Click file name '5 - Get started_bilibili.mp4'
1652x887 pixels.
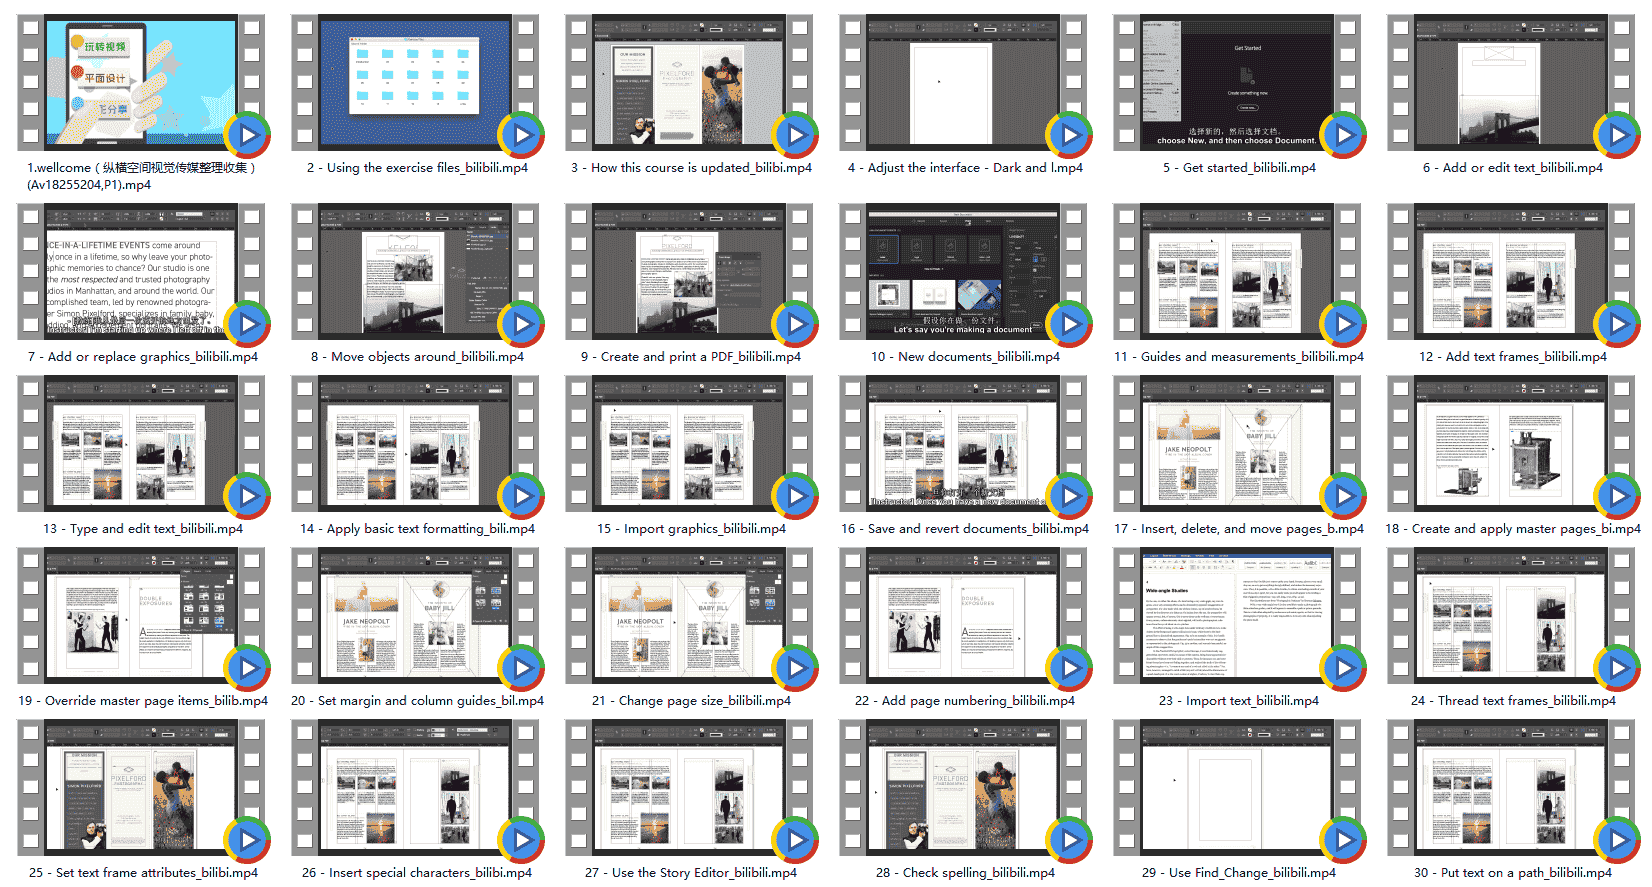(1239, 168)
